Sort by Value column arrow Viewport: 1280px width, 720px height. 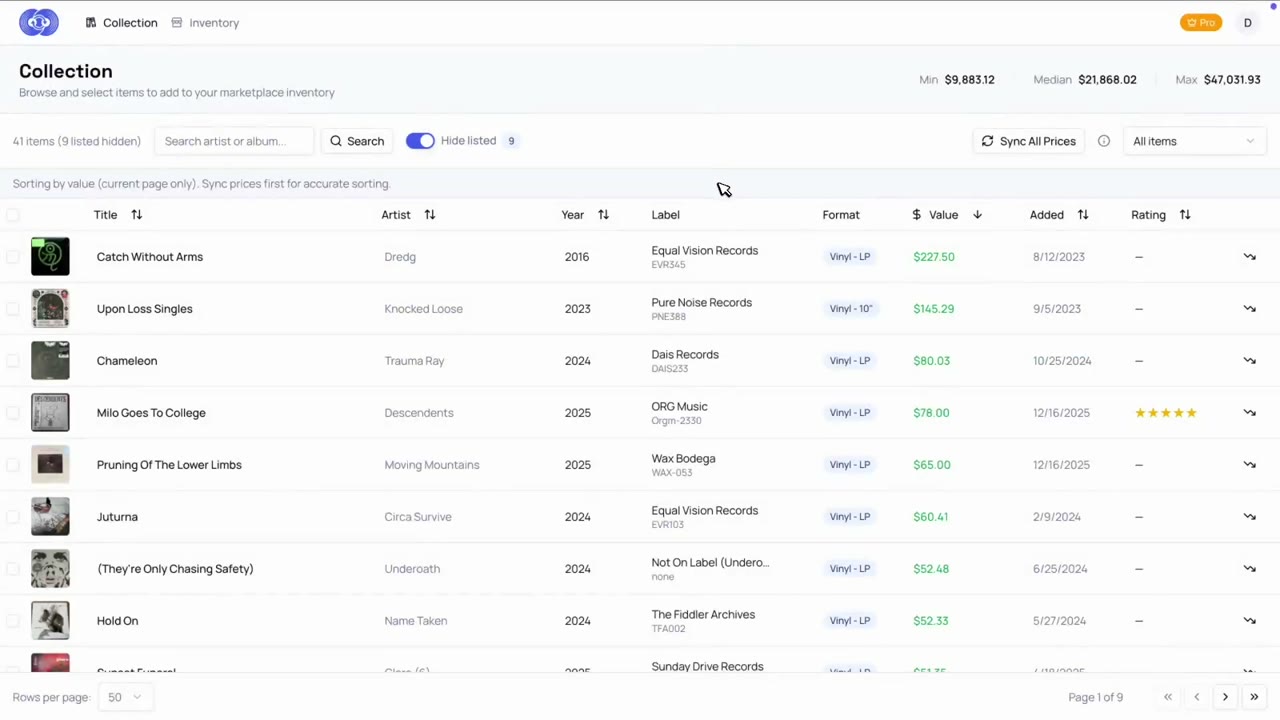tap(977, 215)
